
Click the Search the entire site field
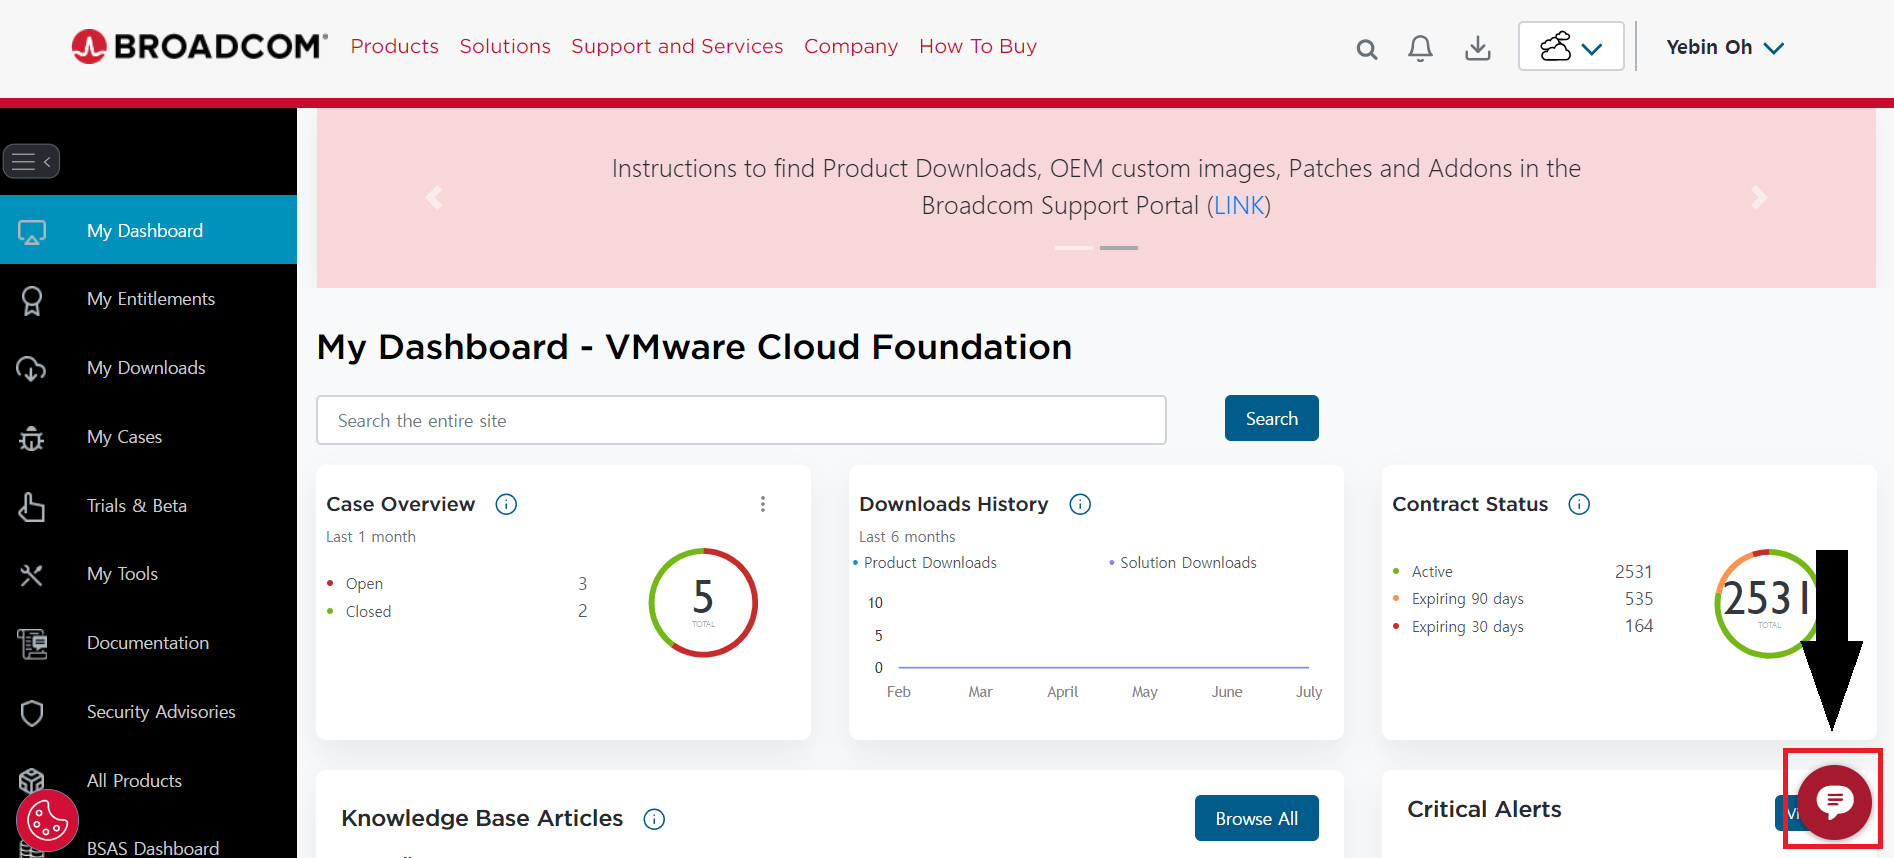pos(741,420)
